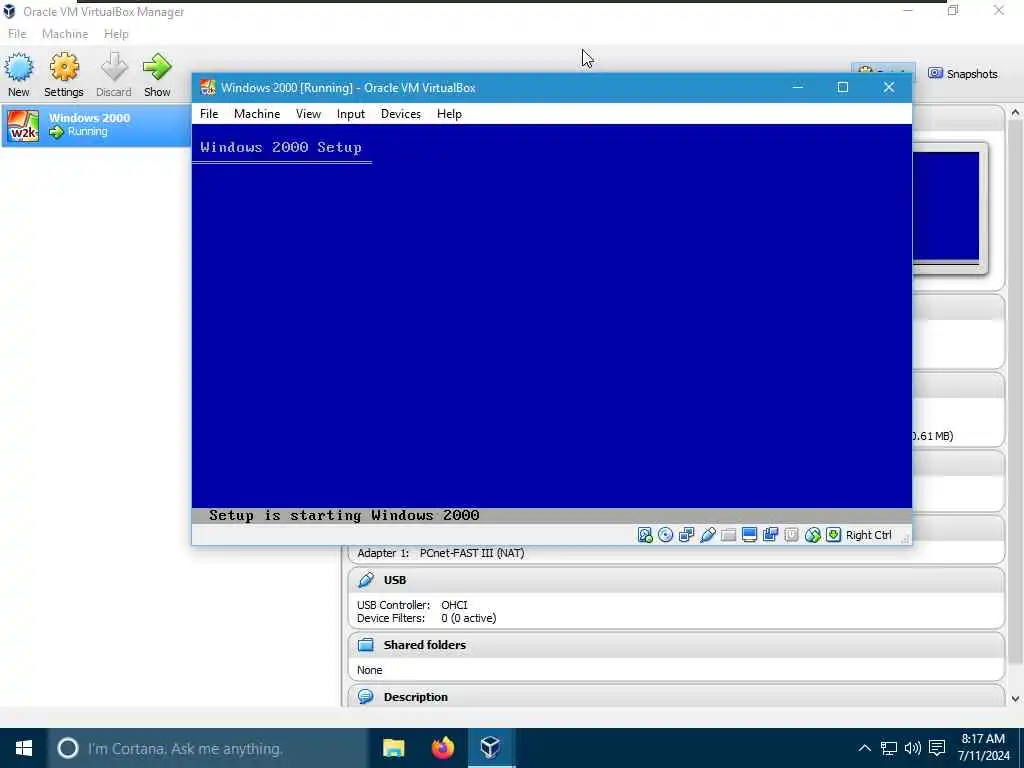
Task: Click the details pane scroll down arrow
Action: click(x=1015, y=699)
